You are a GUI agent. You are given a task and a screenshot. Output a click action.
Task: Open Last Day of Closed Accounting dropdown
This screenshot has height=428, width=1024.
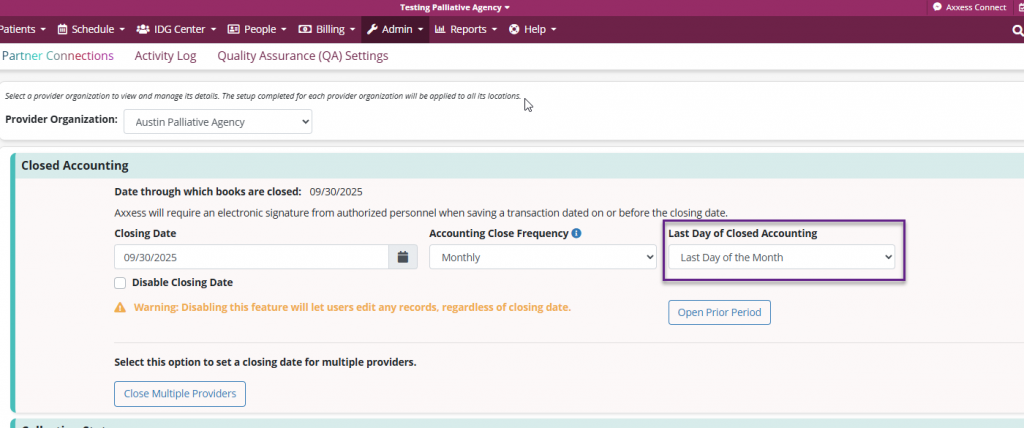point(781,257)
